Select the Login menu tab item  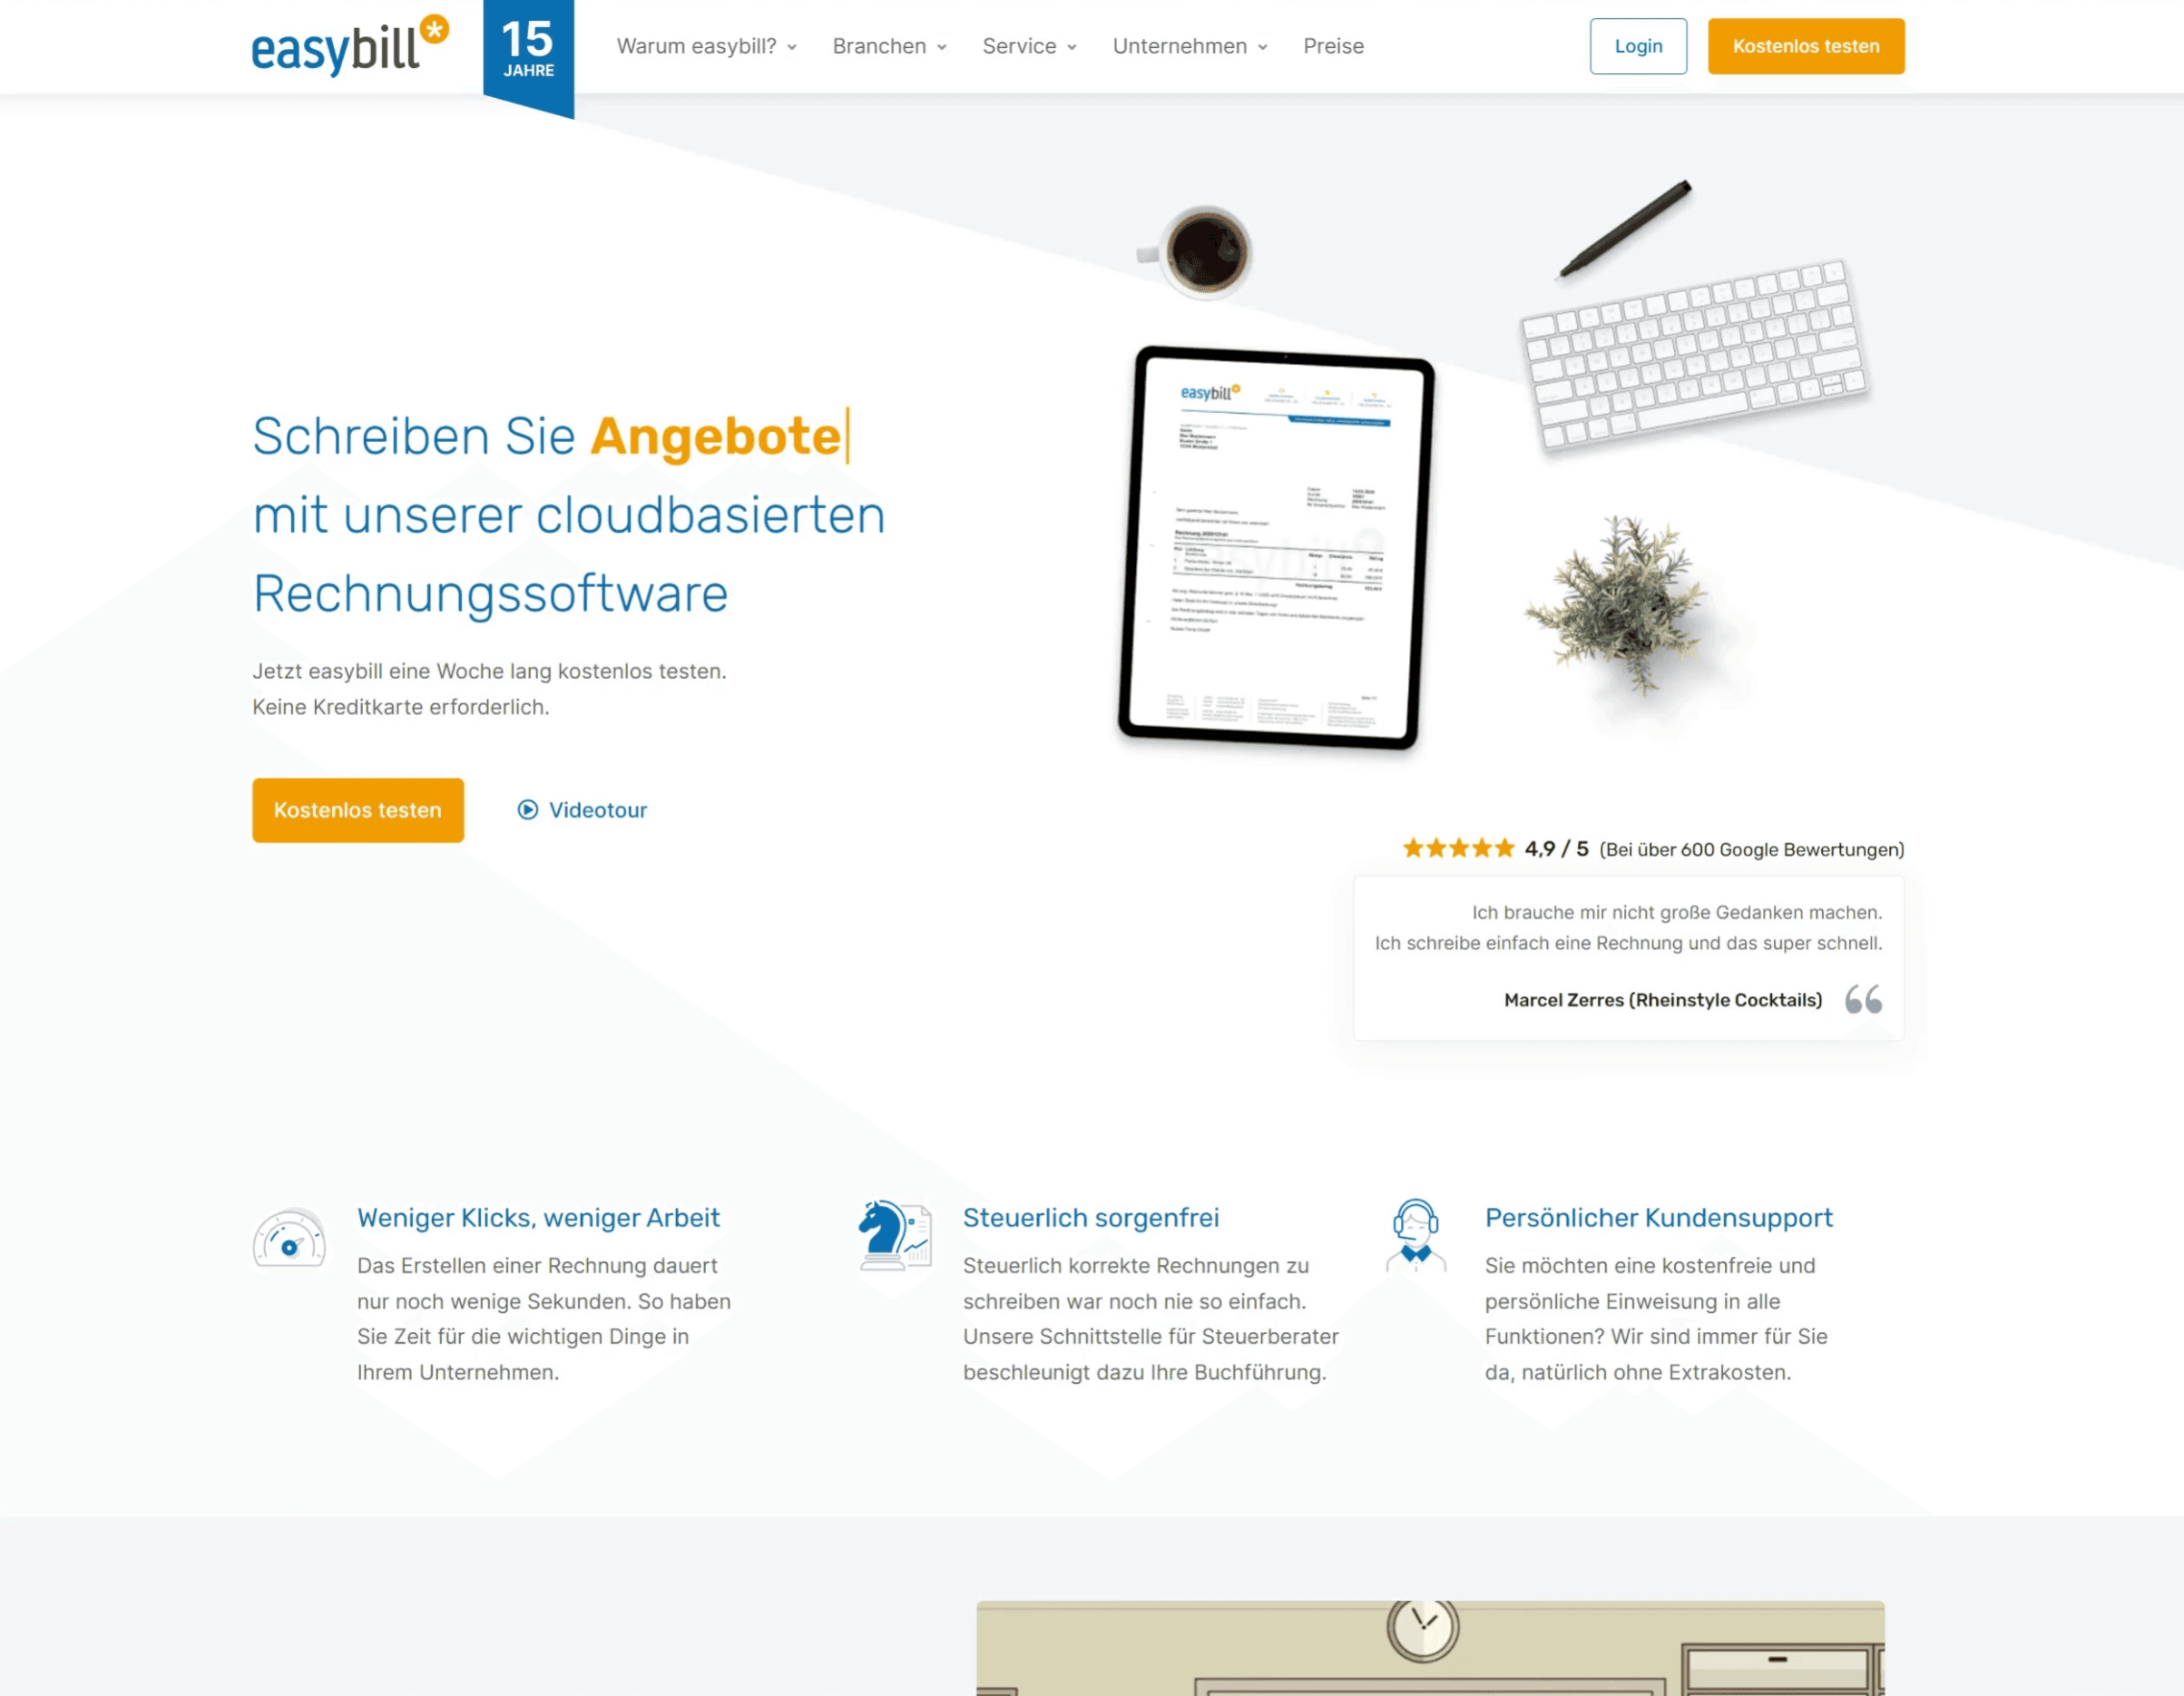coord(1634,44)
